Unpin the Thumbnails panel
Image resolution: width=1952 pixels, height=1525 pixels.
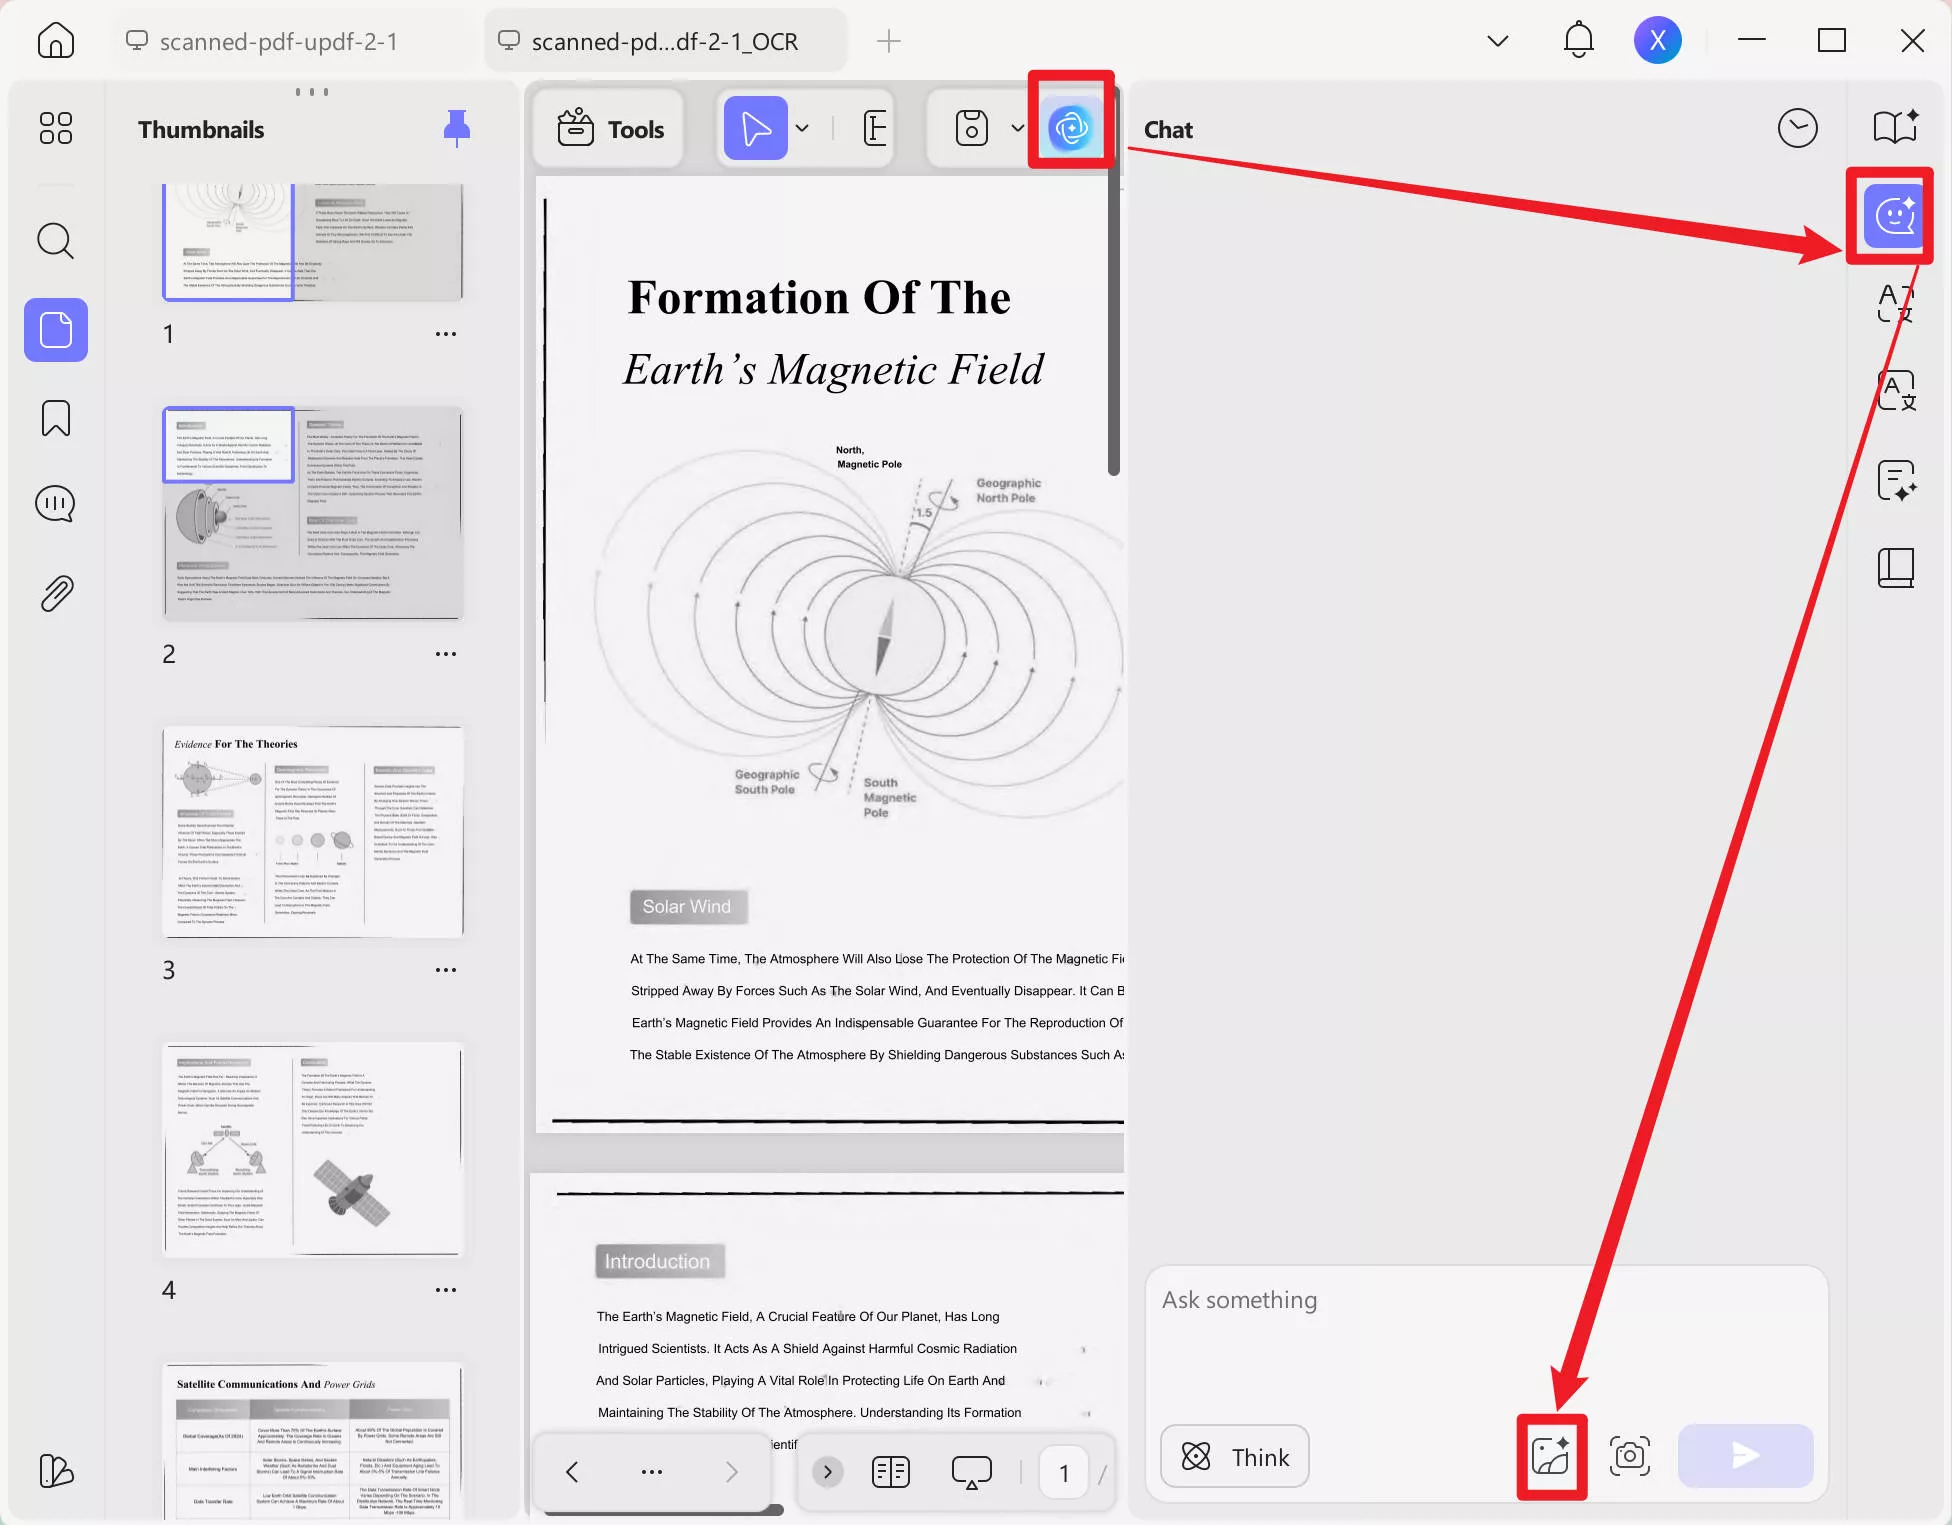pos(456,129)
